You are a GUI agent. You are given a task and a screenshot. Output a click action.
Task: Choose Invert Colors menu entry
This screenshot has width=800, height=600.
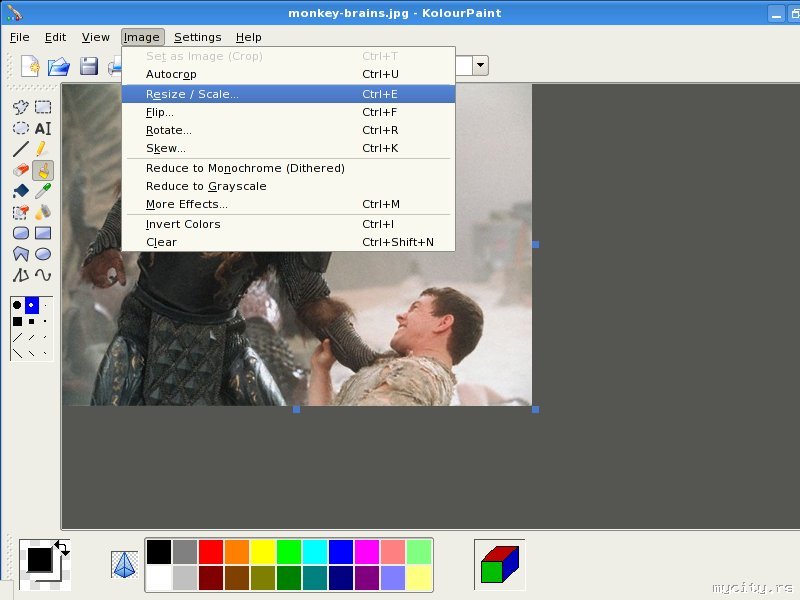pos(288,224)
